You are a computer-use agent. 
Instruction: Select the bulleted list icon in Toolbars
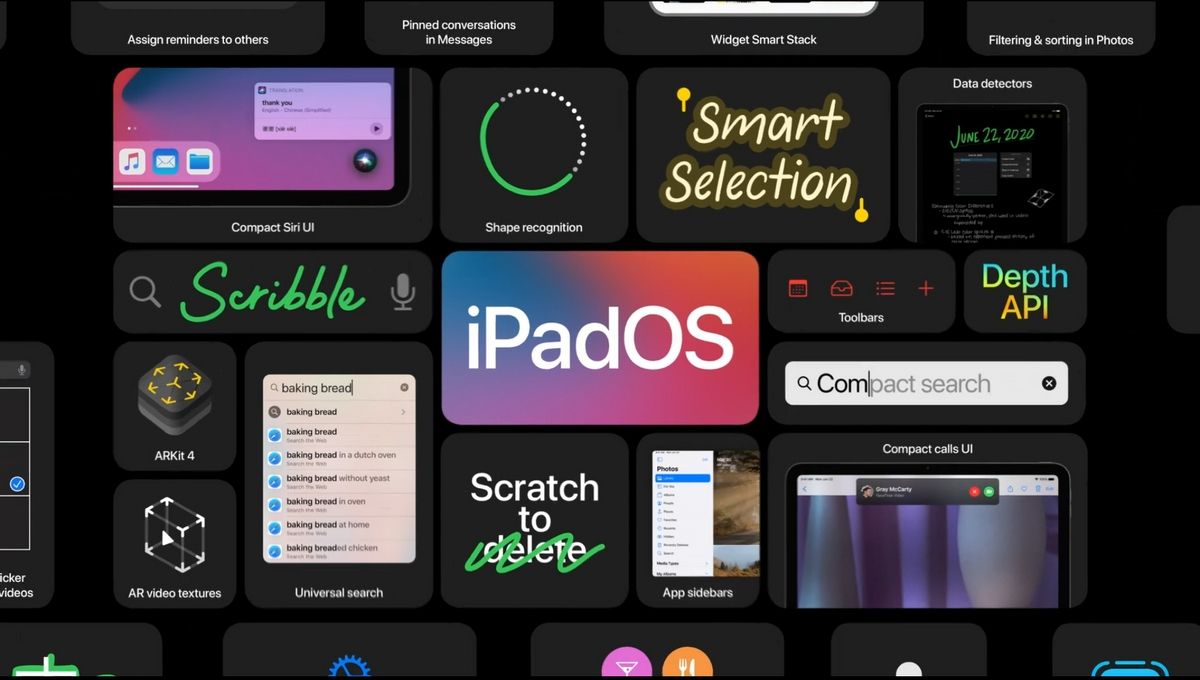point(886,288)
